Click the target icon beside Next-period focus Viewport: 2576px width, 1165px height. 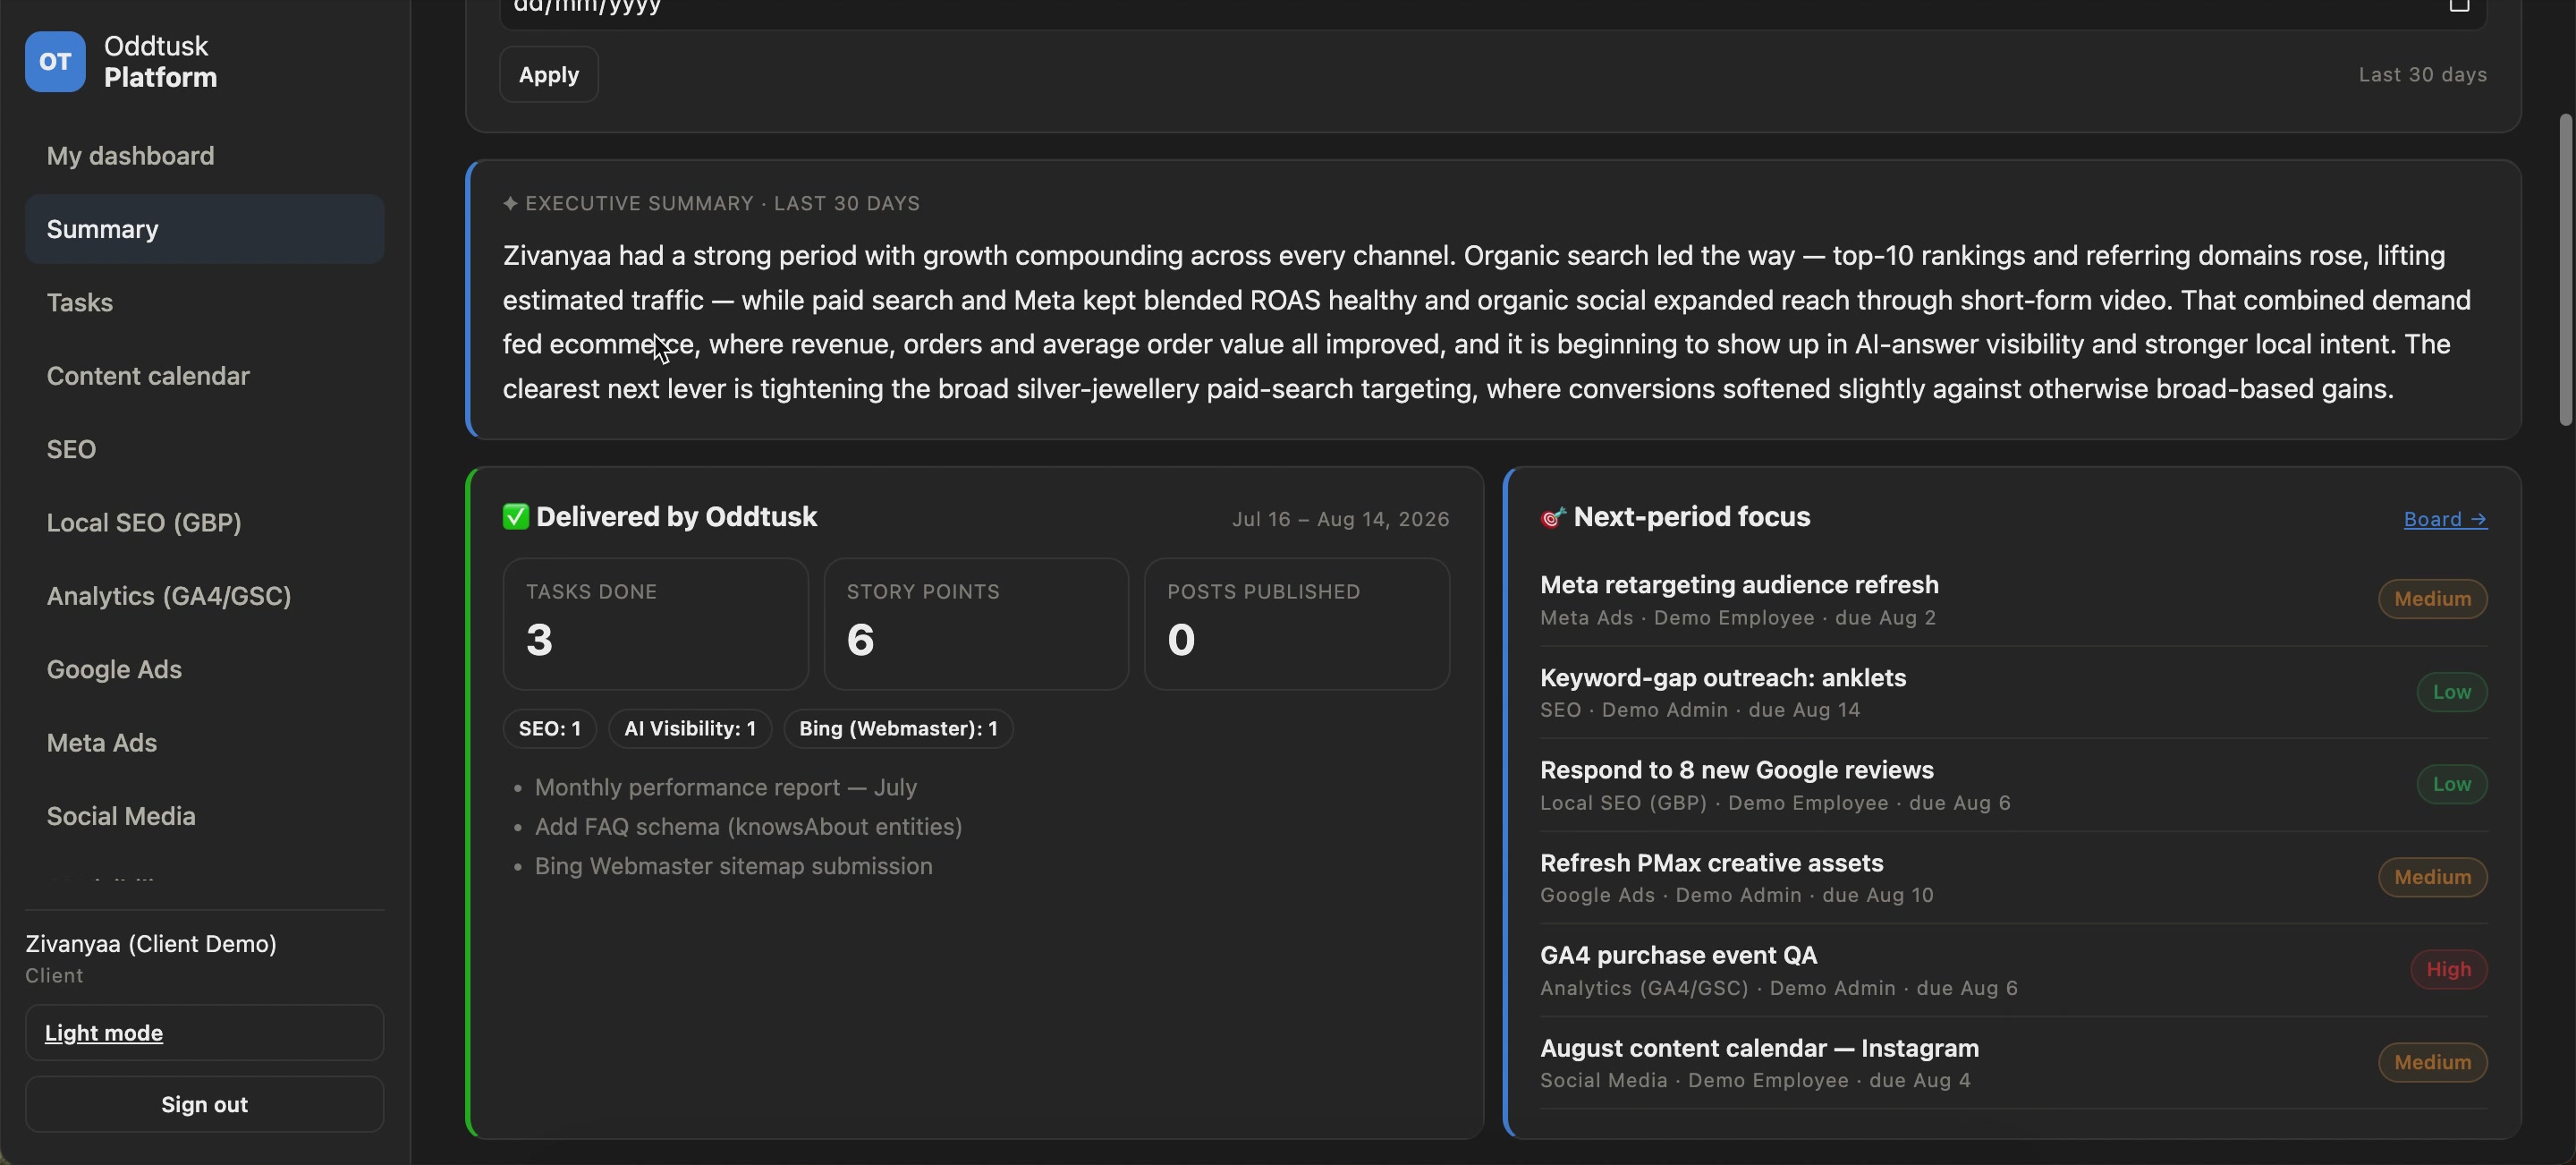click(x=1553, y=517)
